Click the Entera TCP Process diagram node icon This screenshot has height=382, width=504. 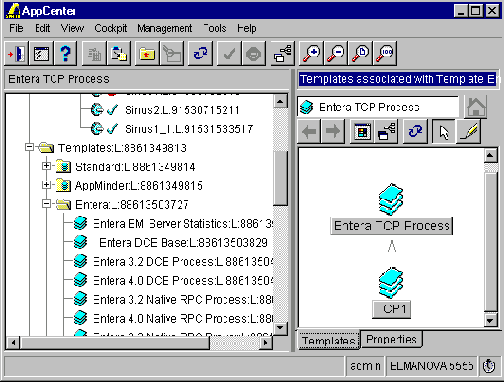391,199
